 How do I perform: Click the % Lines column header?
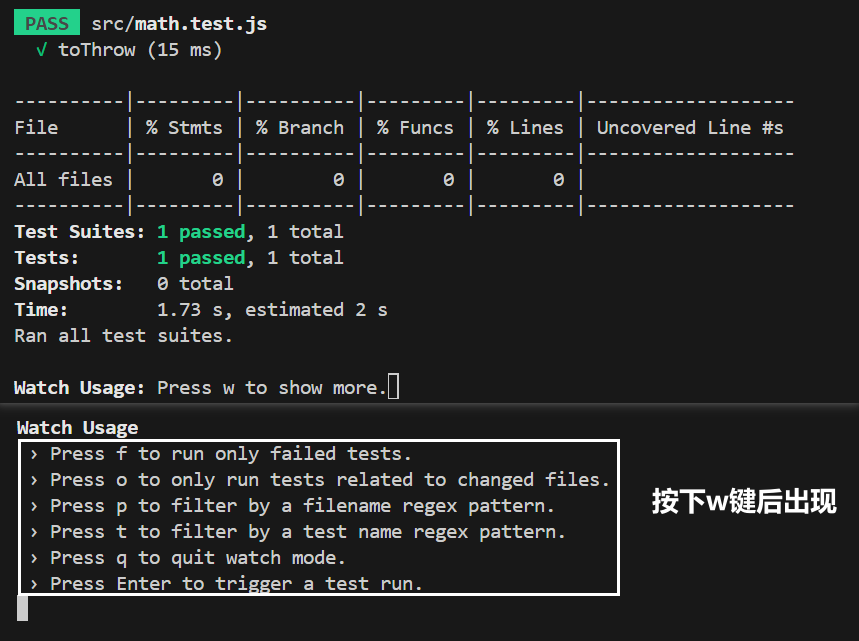coord(525,128)
